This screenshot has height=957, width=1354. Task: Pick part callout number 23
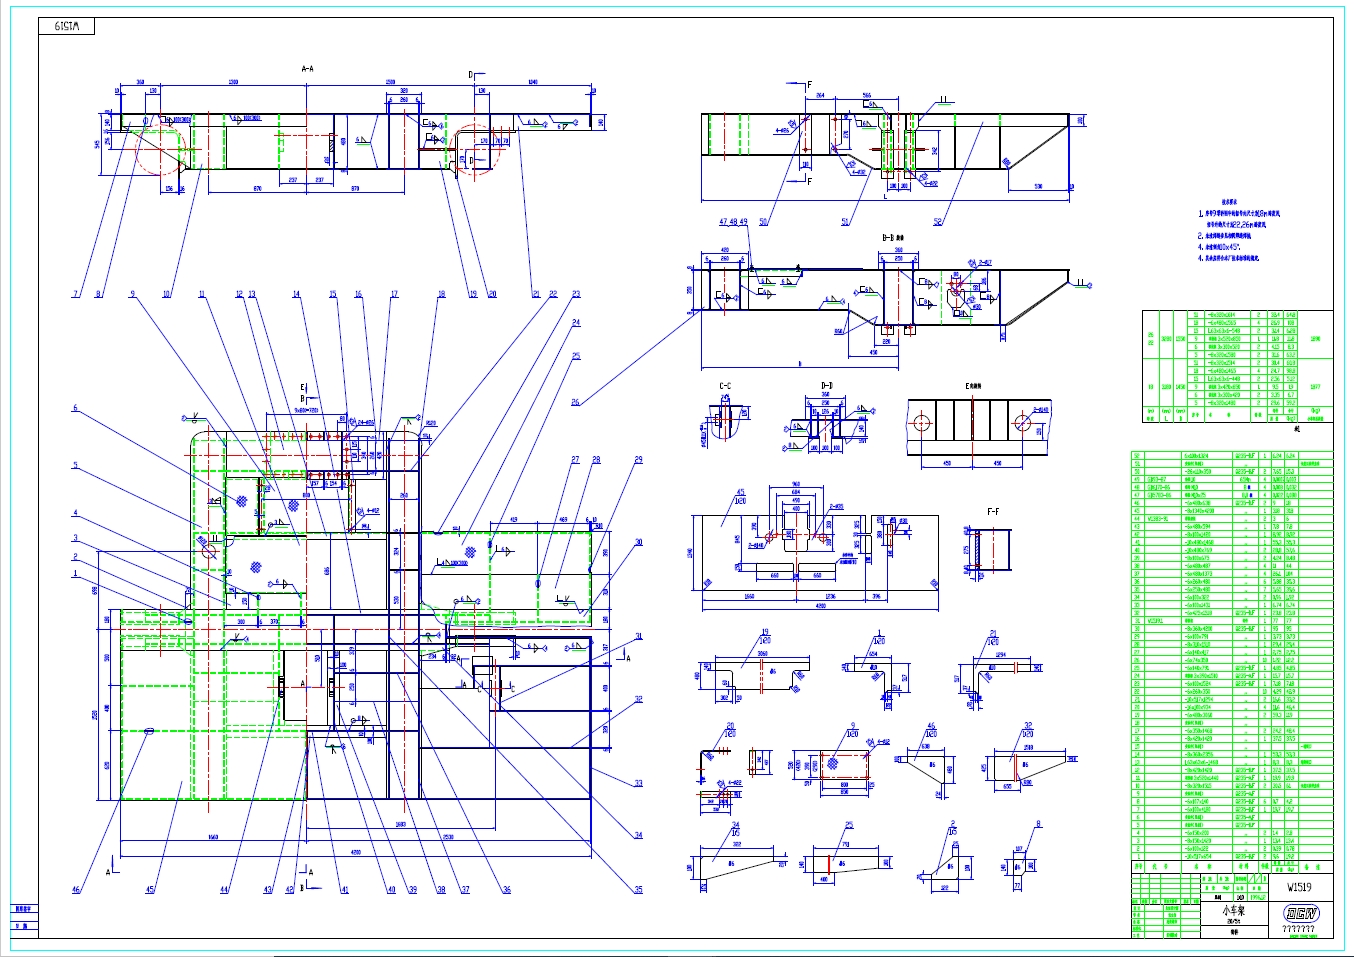pyautogui.click(x=576, y=294)
